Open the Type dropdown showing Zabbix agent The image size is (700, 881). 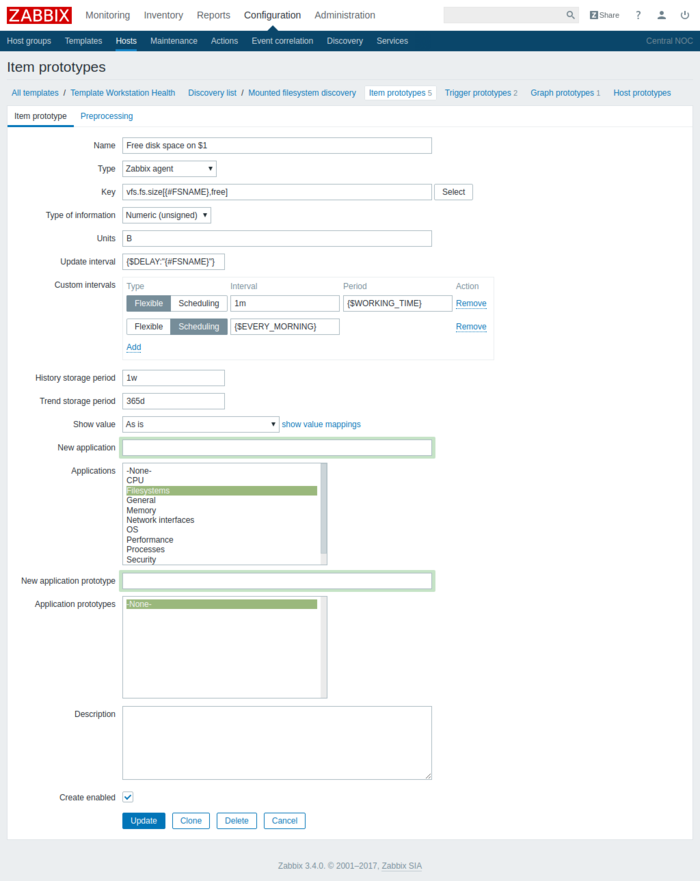[169, 169]
